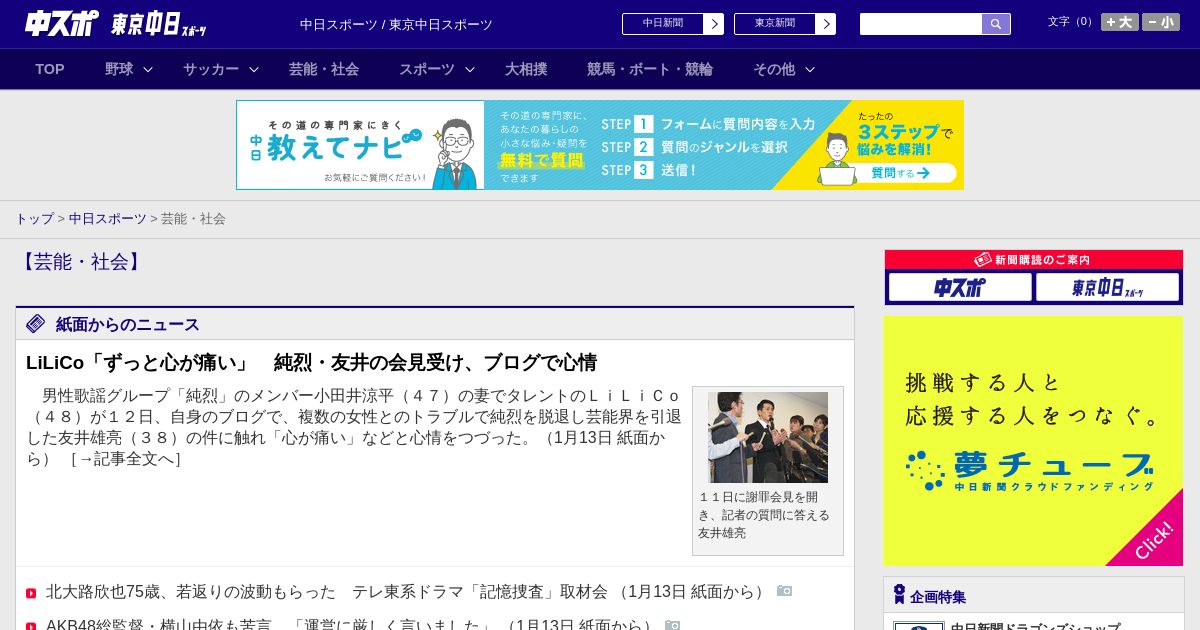Viewport: 1200px width, 630px height.
Task: Go to TOP in navigation bar
Action: [x=50, y=69]
